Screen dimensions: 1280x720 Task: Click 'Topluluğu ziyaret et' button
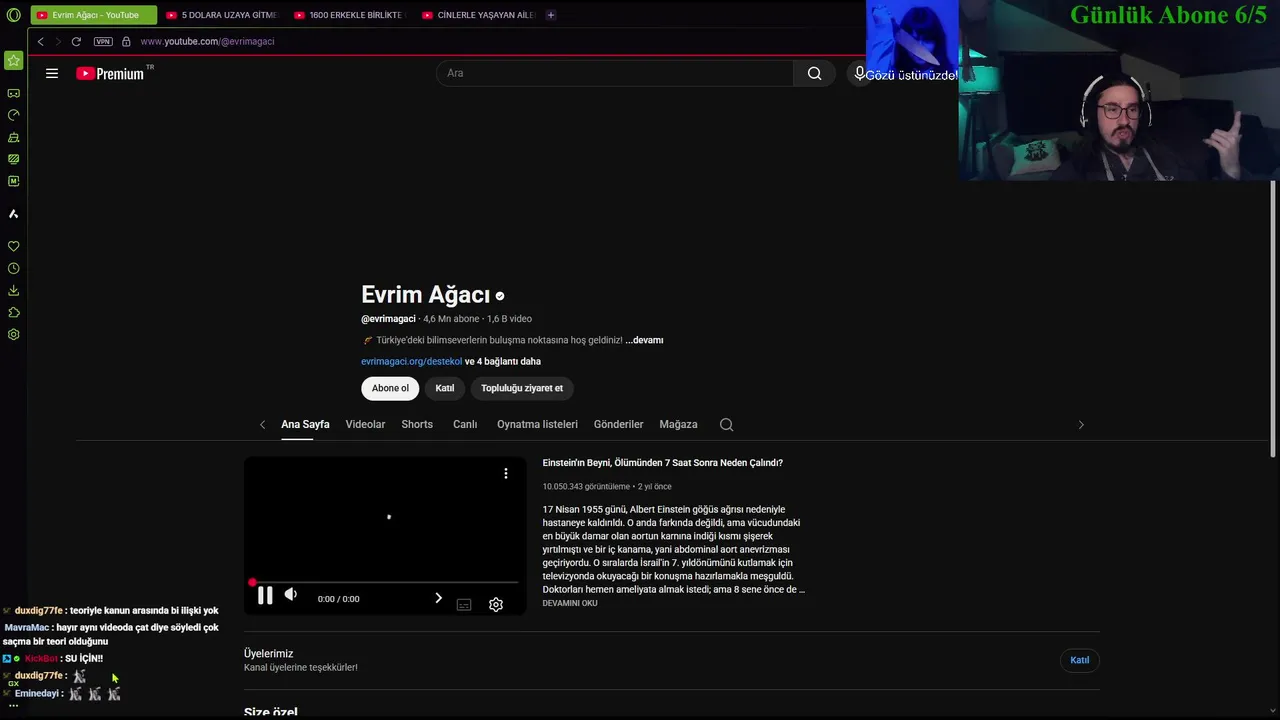pos(522,388)
